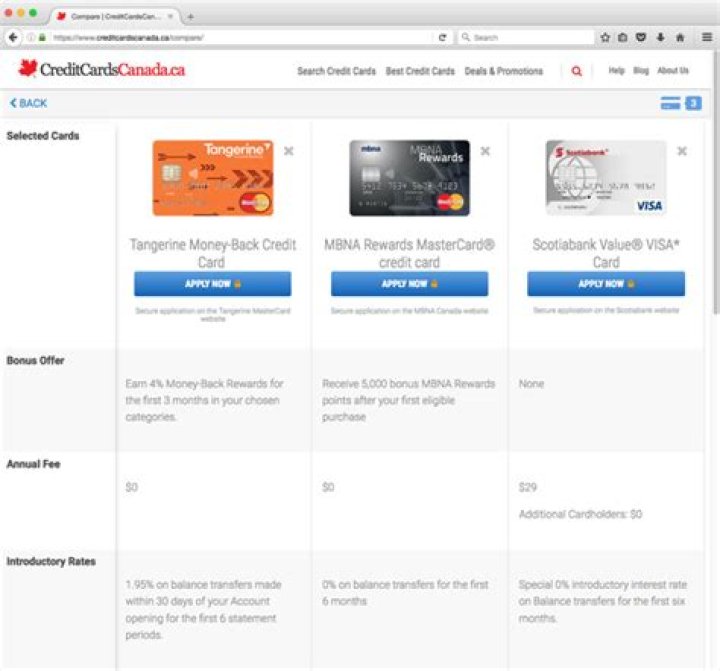
Task: Open the Blog page
Action: [641, 71]
